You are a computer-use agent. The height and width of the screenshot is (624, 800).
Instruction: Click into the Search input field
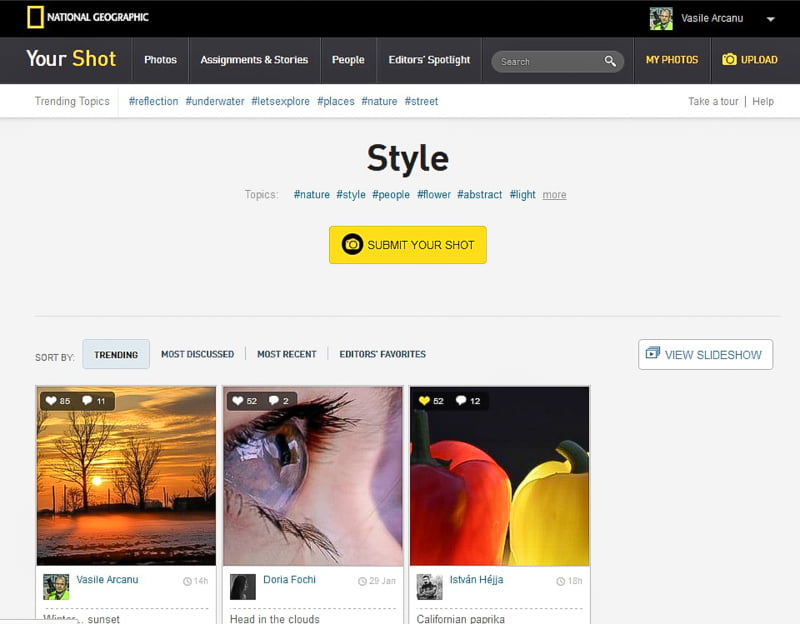pos(548,61)
